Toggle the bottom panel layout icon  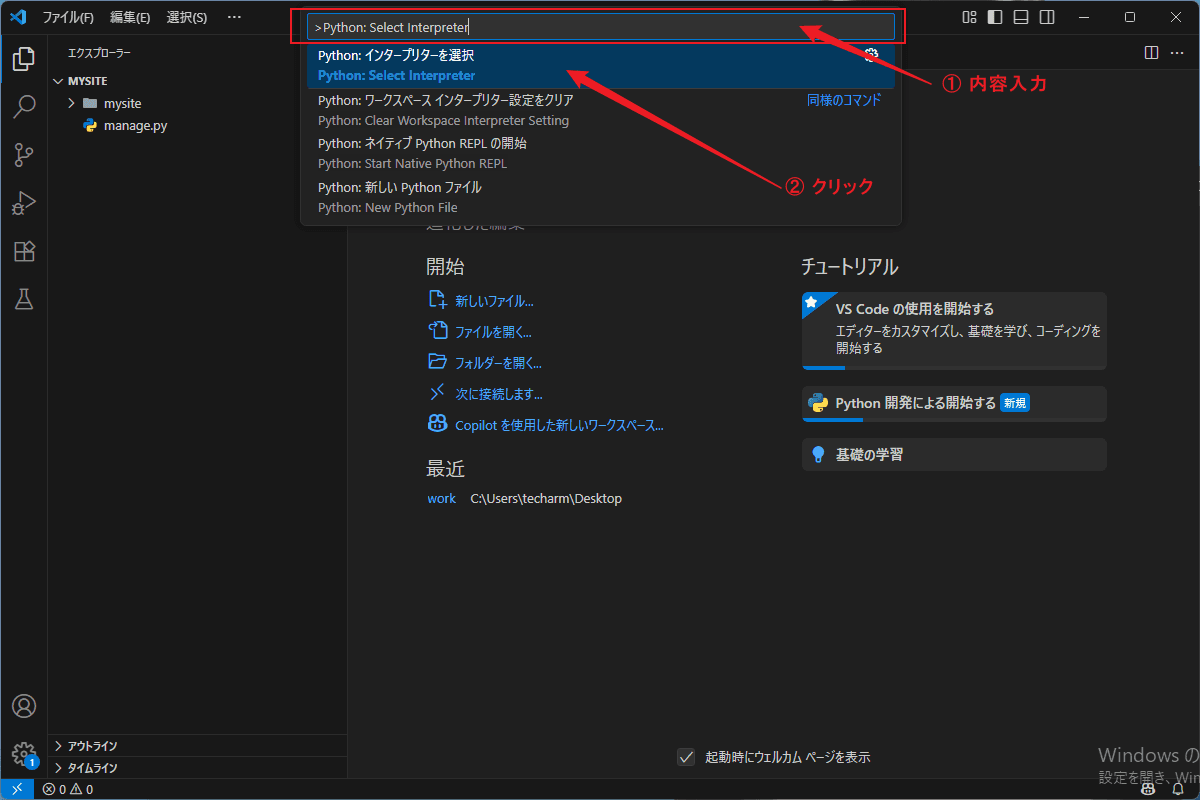[1021, 17]
